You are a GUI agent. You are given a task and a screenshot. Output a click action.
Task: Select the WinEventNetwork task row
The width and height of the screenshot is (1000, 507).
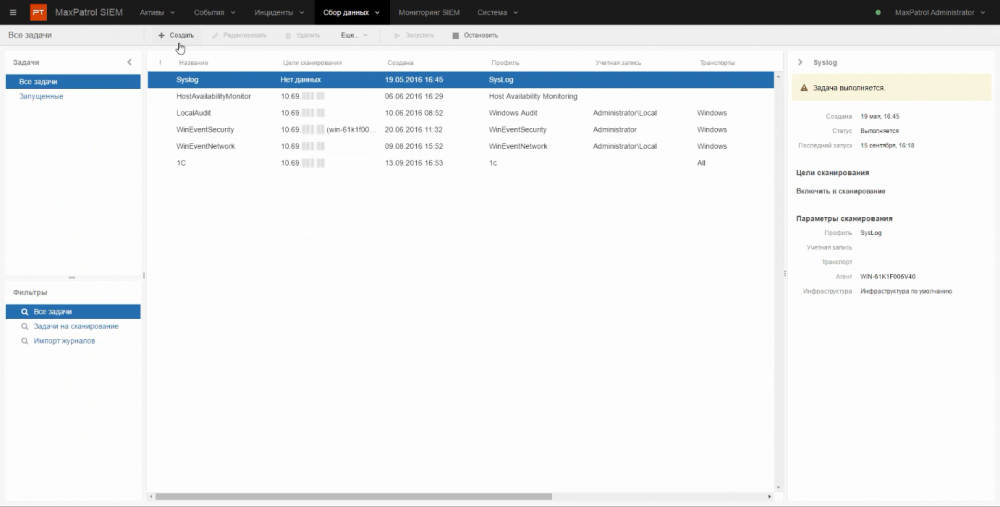pos(460,146)
